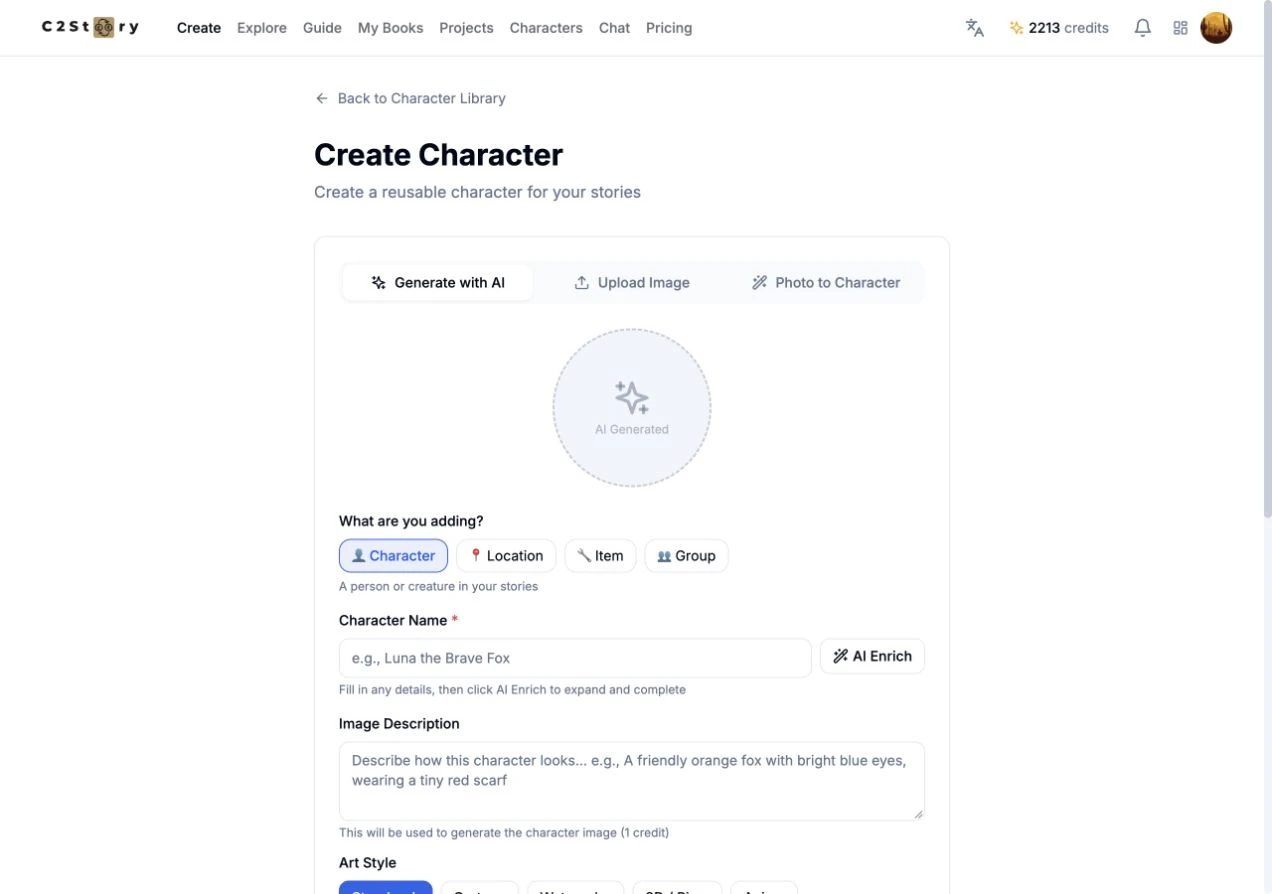Open the Pricing page
The height and width of the screenshot is (894, 1272).
click(669, 28)
